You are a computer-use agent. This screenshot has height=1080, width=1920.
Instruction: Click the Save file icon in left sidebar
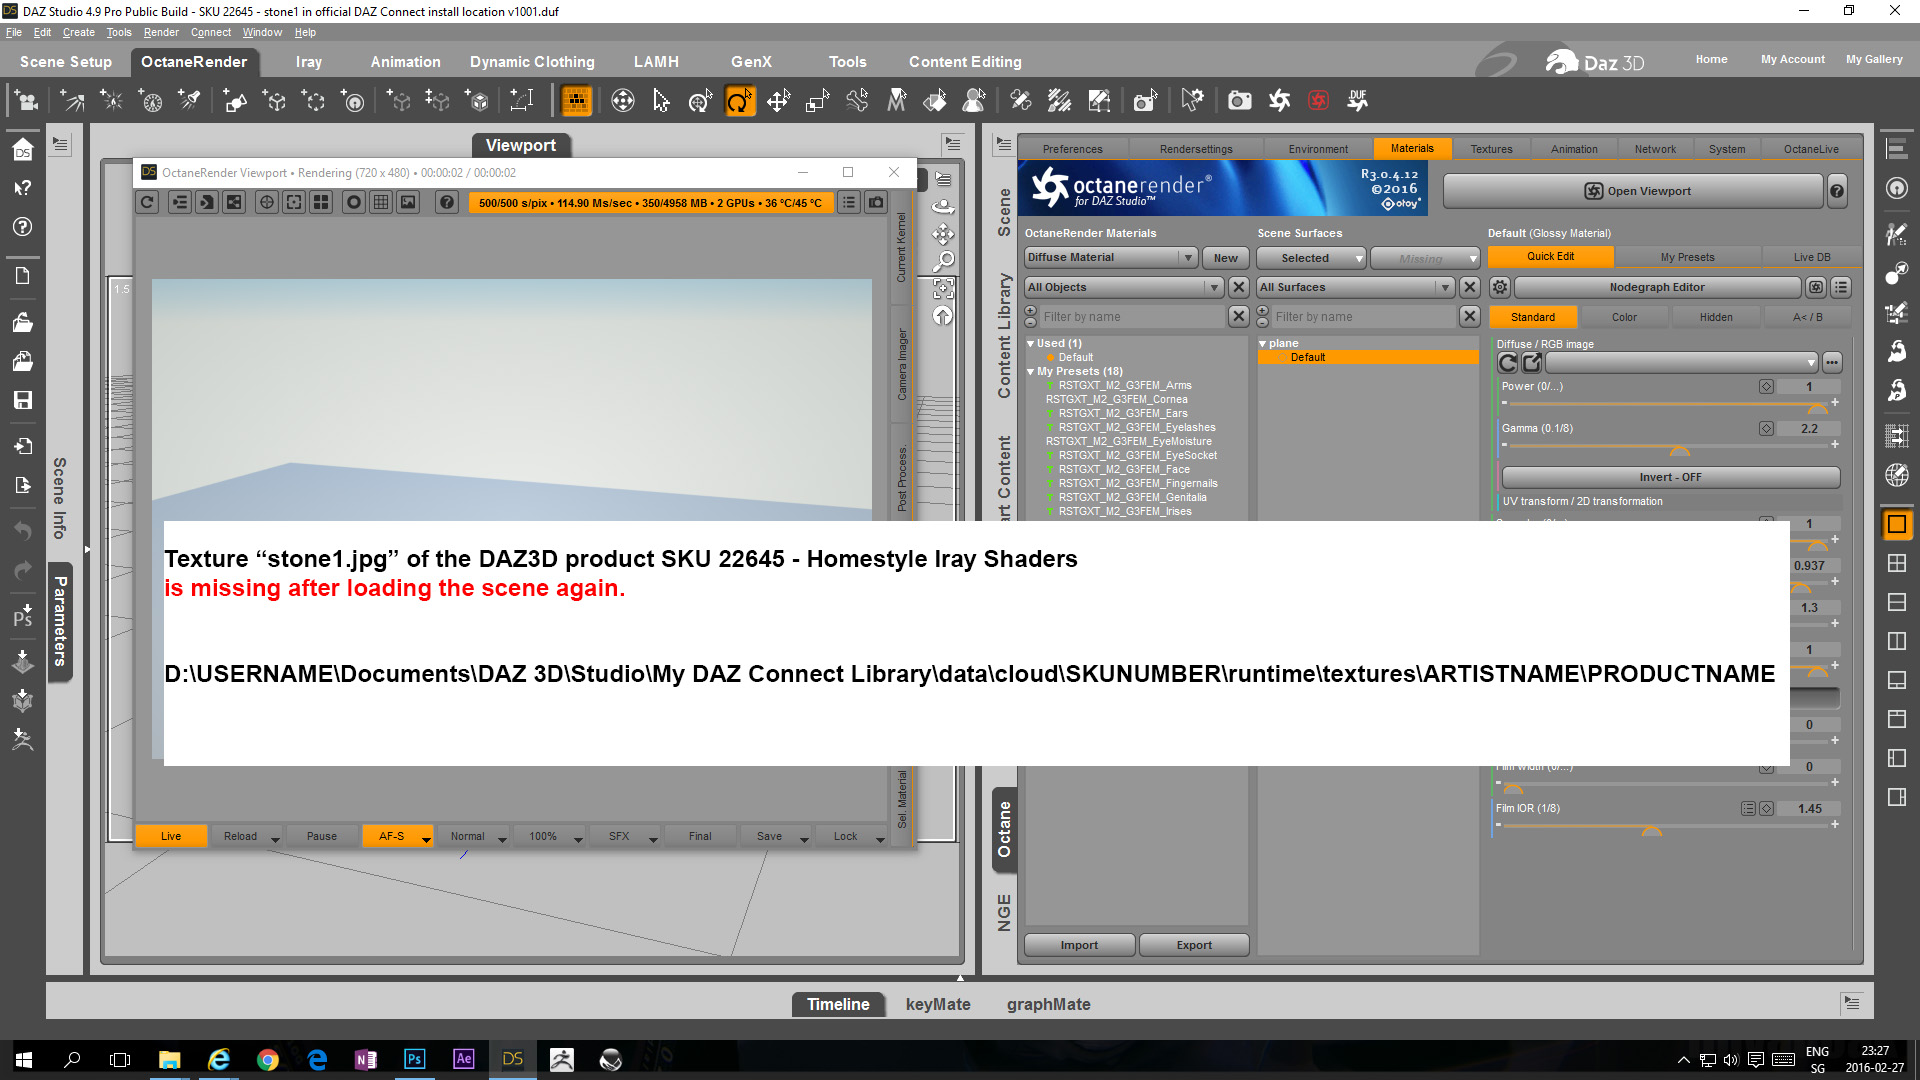click(22, 400)
